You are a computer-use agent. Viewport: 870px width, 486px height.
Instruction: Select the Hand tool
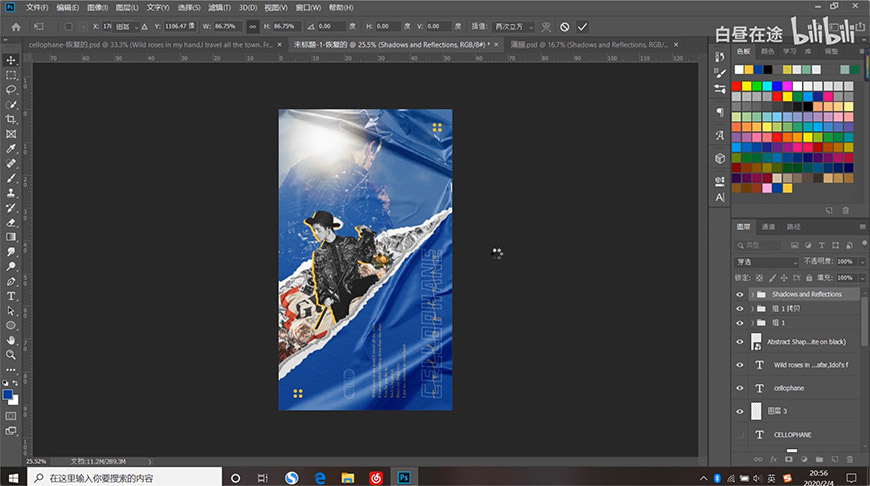pos(11,340)
